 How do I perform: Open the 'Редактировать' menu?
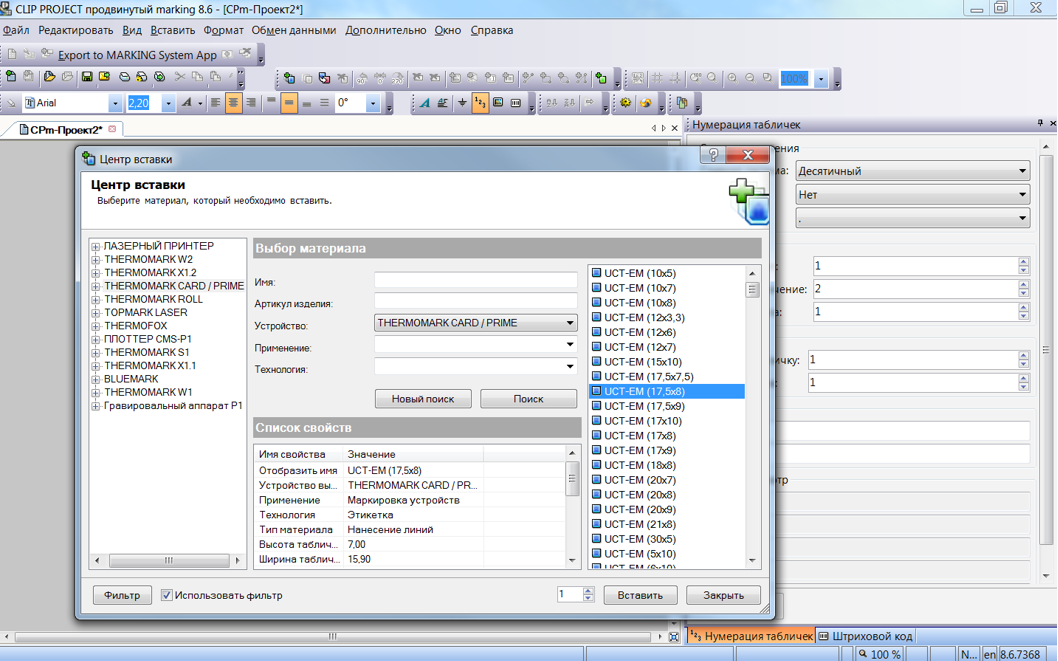(76, 30)
